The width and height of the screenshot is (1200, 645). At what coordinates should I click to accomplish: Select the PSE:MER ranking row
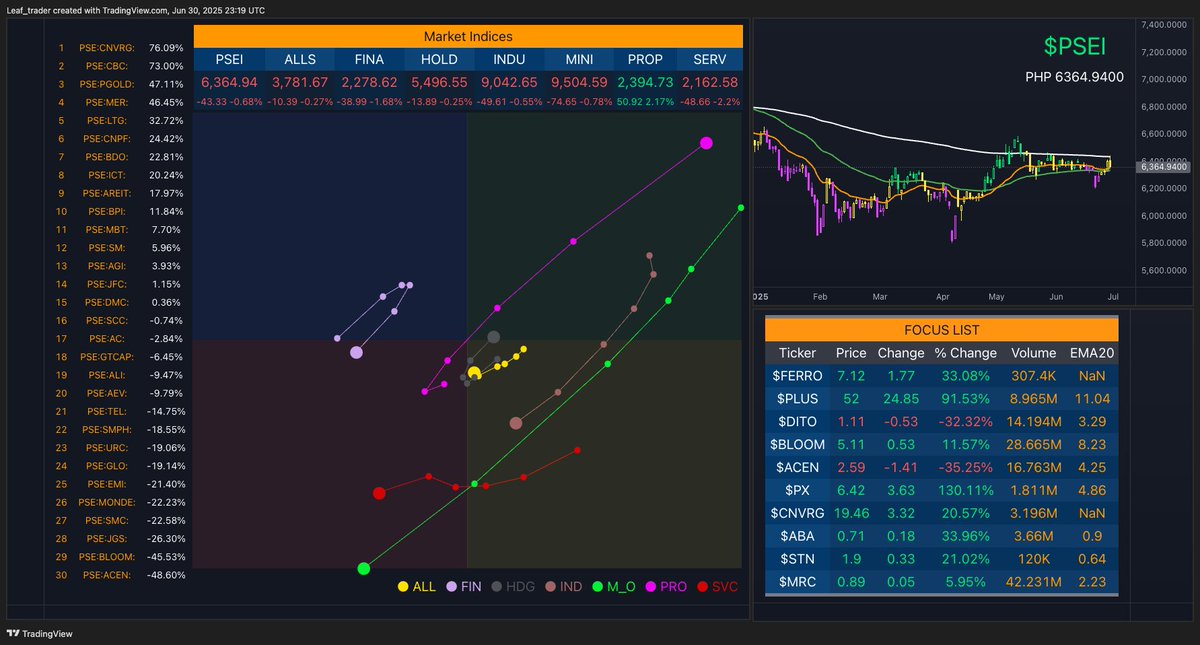click(120, 102)
